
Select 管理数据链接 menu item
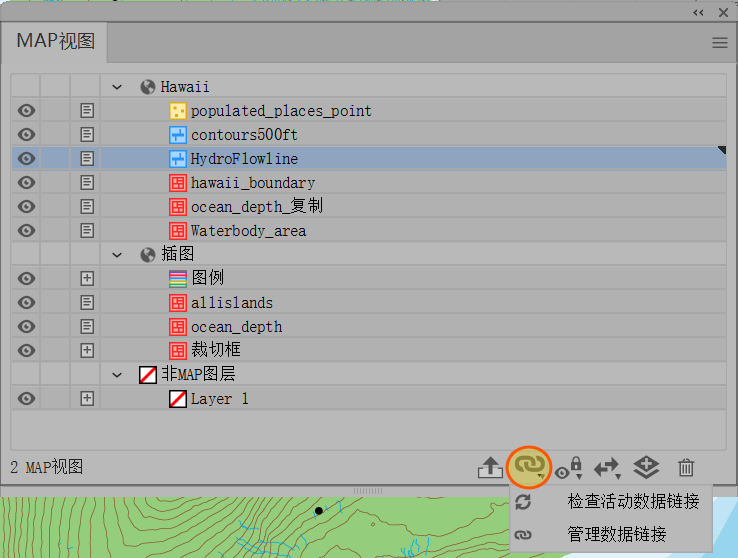(x=611, y=534)
